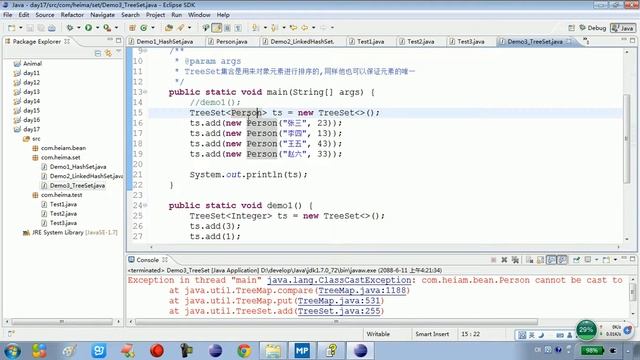Toggle Mark Occurrences in toolbar
The width and height of the screenshot is (640, 360).
(x=217, y=28)
